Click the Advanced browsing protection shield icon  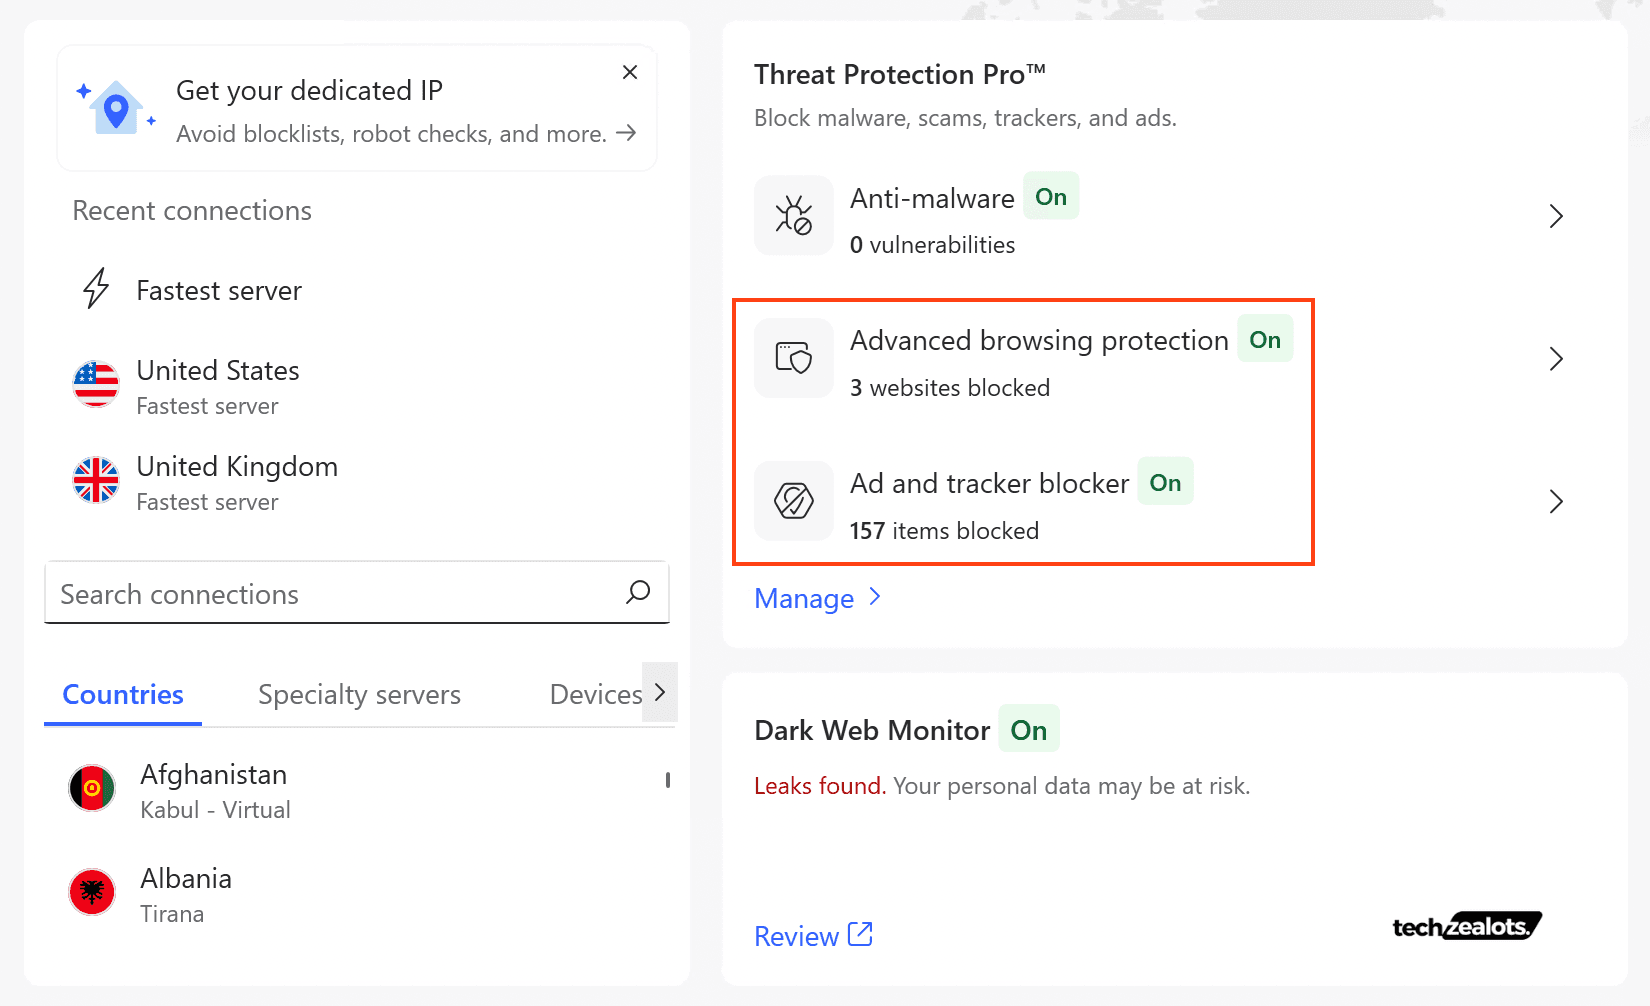pos(792,358)
